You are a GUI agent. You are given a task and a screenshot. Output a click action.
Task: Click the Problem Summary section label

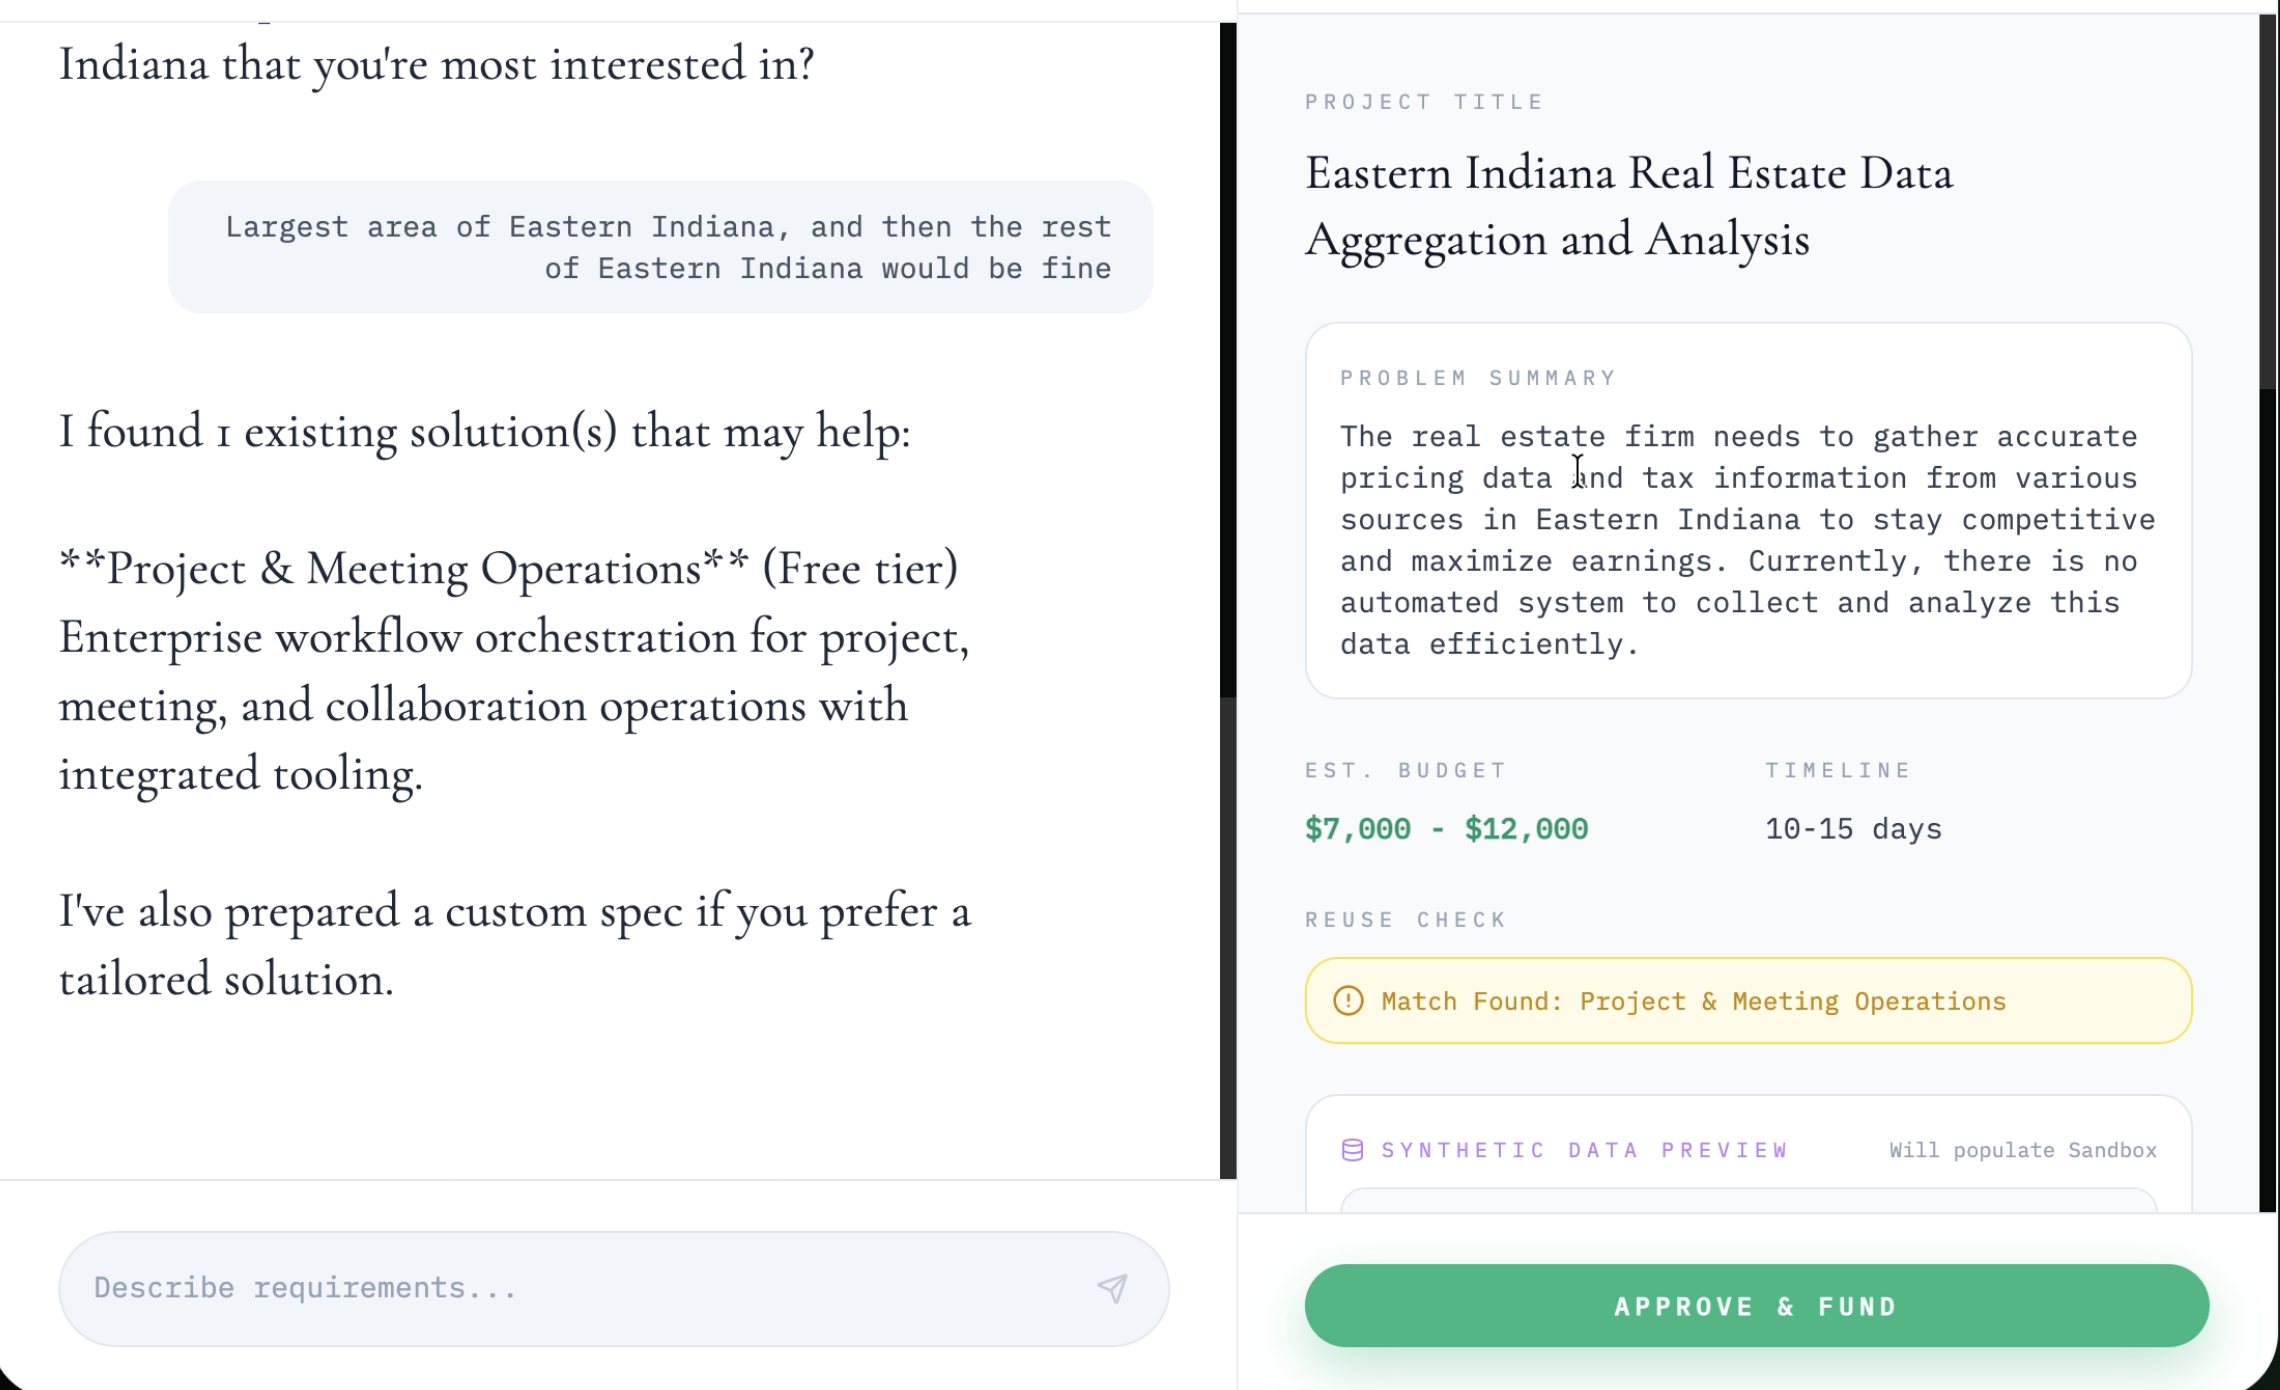[x=1478, y=378]
